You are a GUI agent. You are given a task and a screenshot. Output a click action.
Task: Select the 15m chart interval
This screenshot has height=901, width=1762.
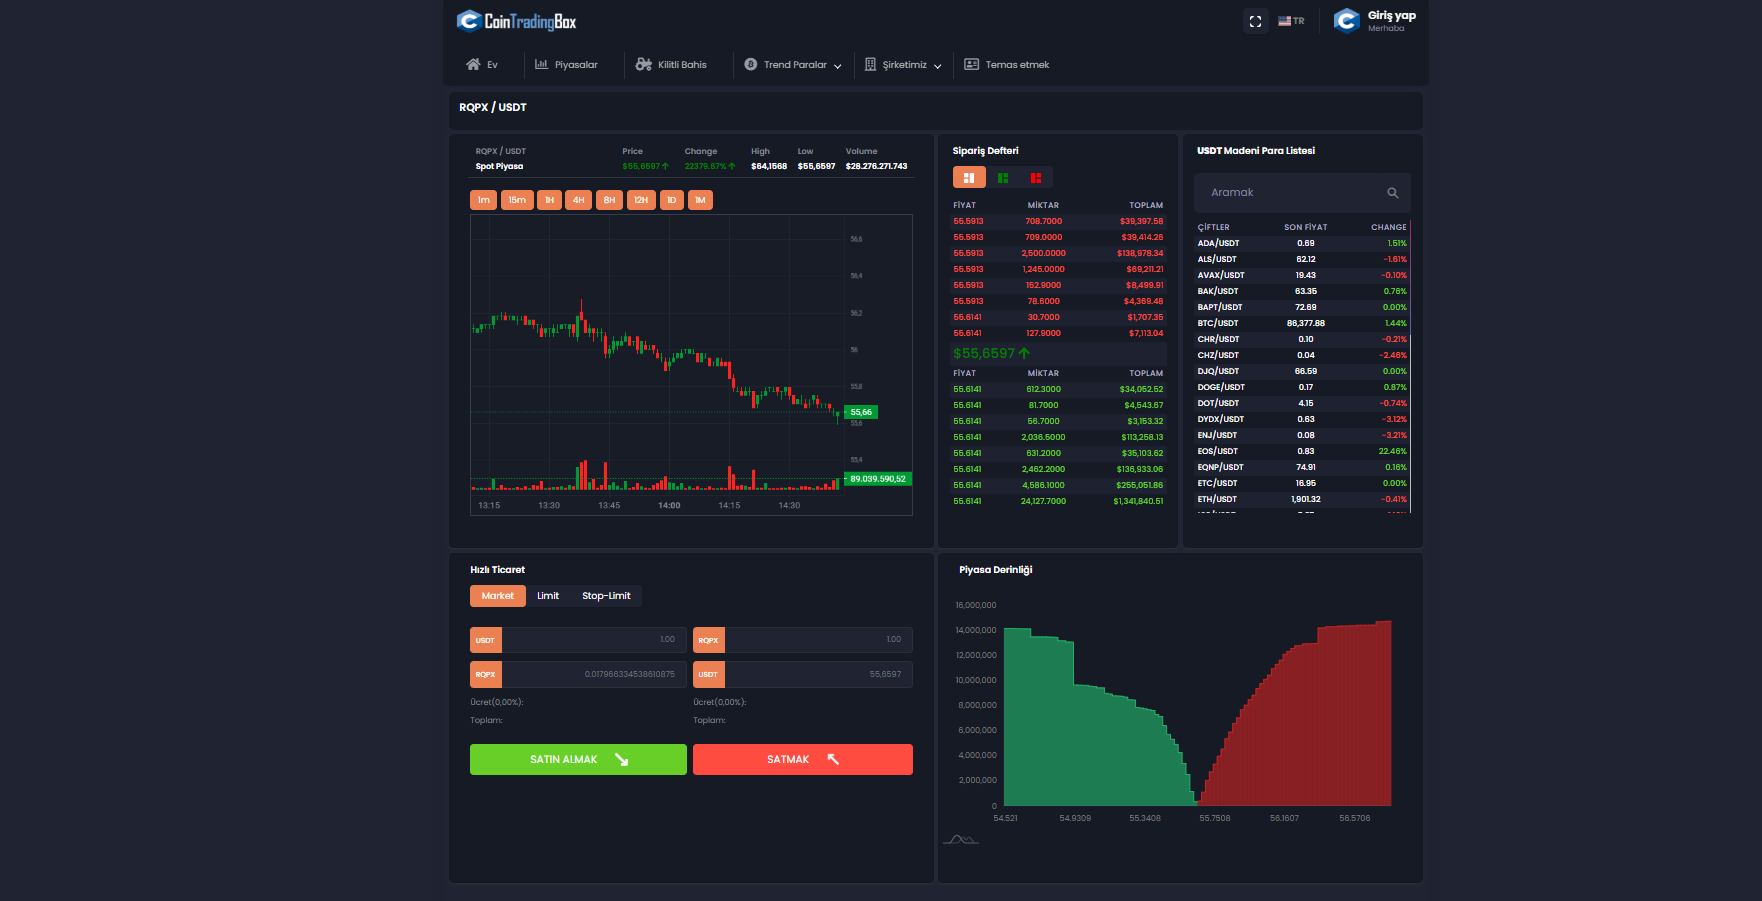tap(517, 200)
